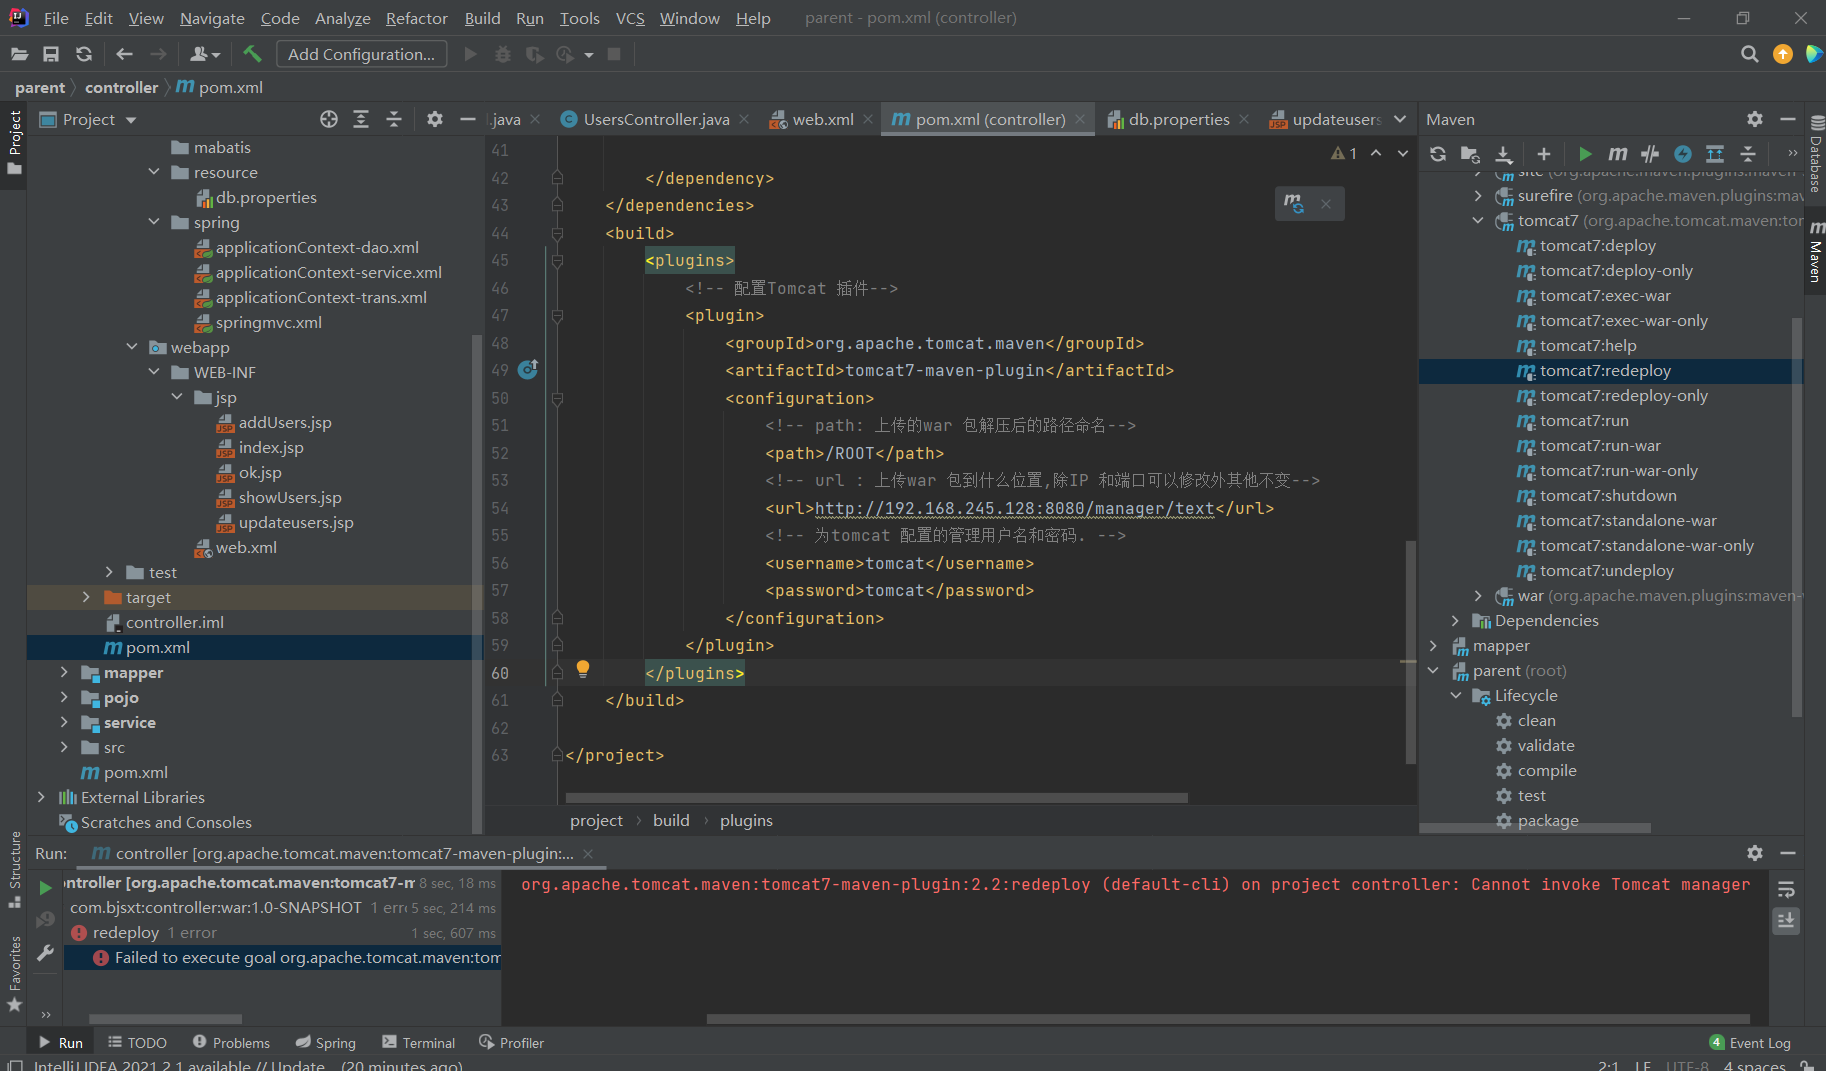
Task: Open Project panel settings gear
Action: click(x=435, y=119)
